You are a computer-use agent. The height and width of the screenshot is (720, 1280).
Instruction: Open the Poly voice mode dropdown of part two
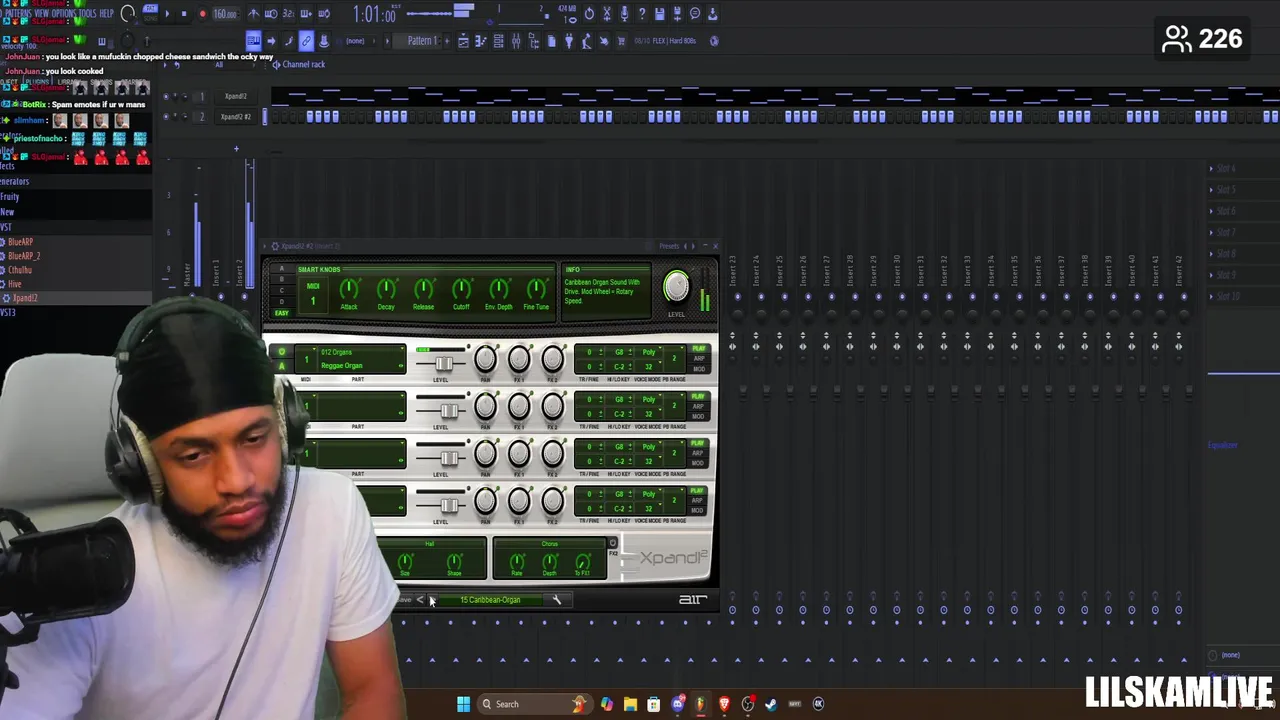(651, 399)
